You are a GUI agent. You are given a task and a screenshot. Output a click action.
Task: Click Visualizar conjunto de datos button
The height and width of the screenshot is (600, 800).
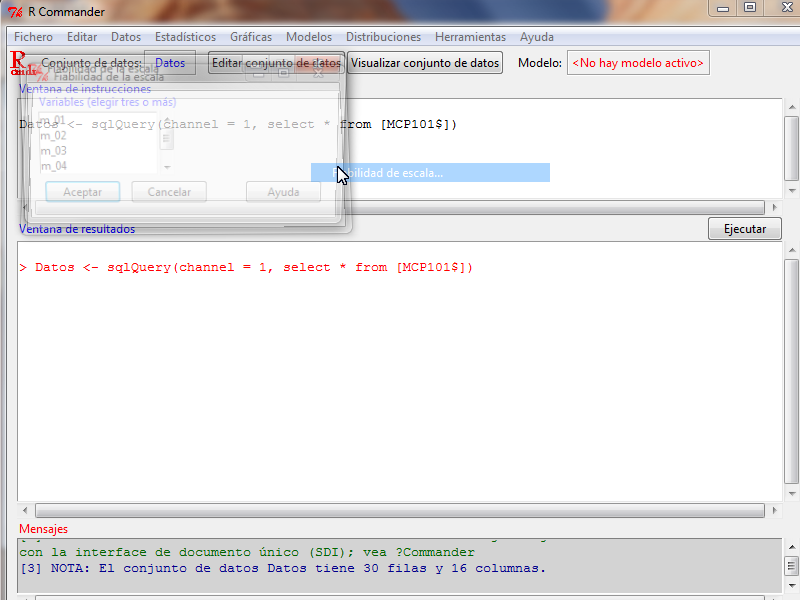(x=425, y=63)
